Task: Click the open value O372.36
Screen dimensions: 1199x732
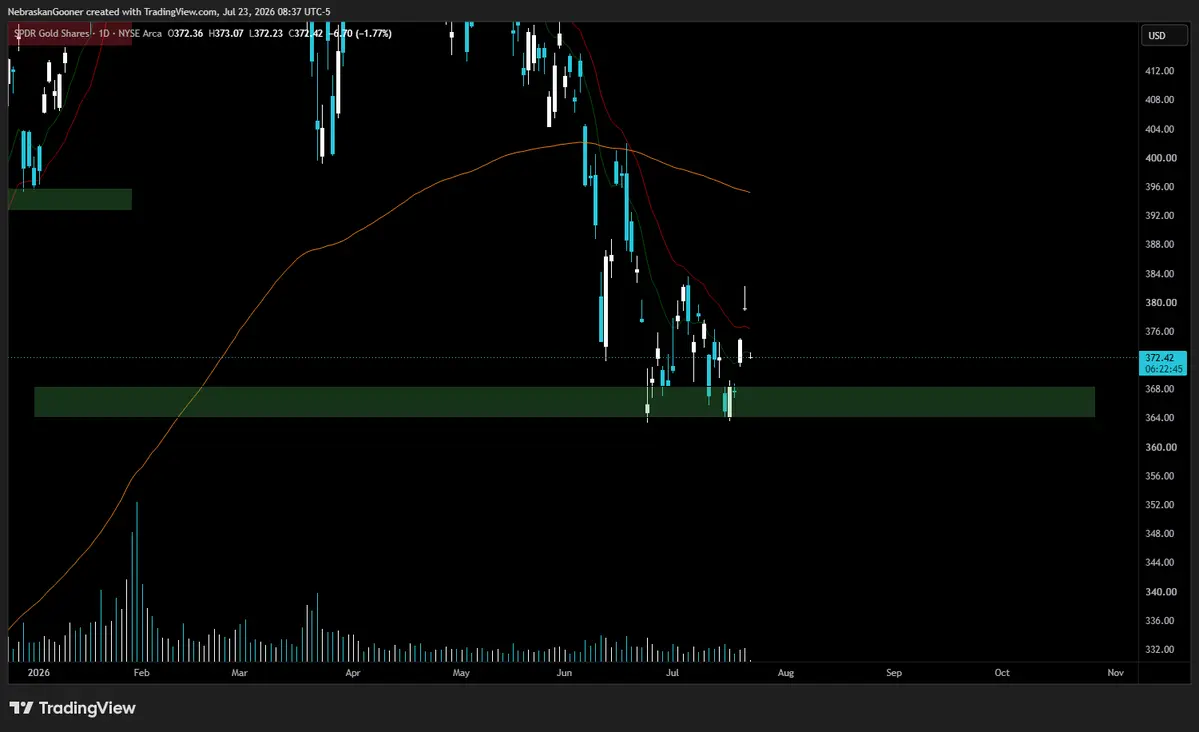Action: pyautogui.click(x=185, y=34)
